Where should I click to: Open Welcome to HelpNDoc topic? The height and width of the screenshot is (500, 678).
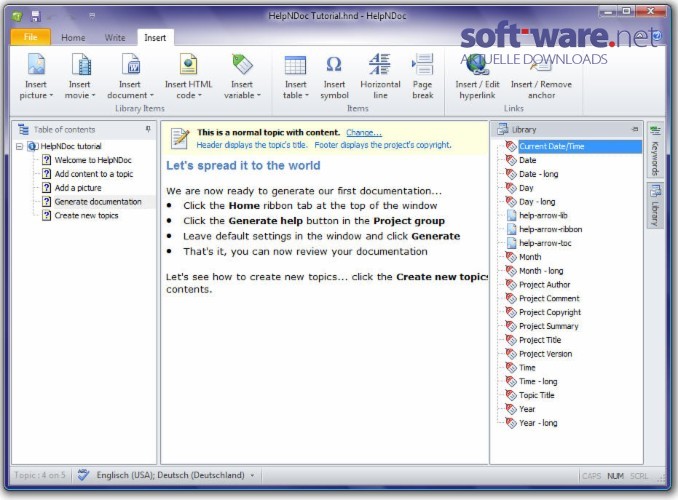click(x=93, y=160)
